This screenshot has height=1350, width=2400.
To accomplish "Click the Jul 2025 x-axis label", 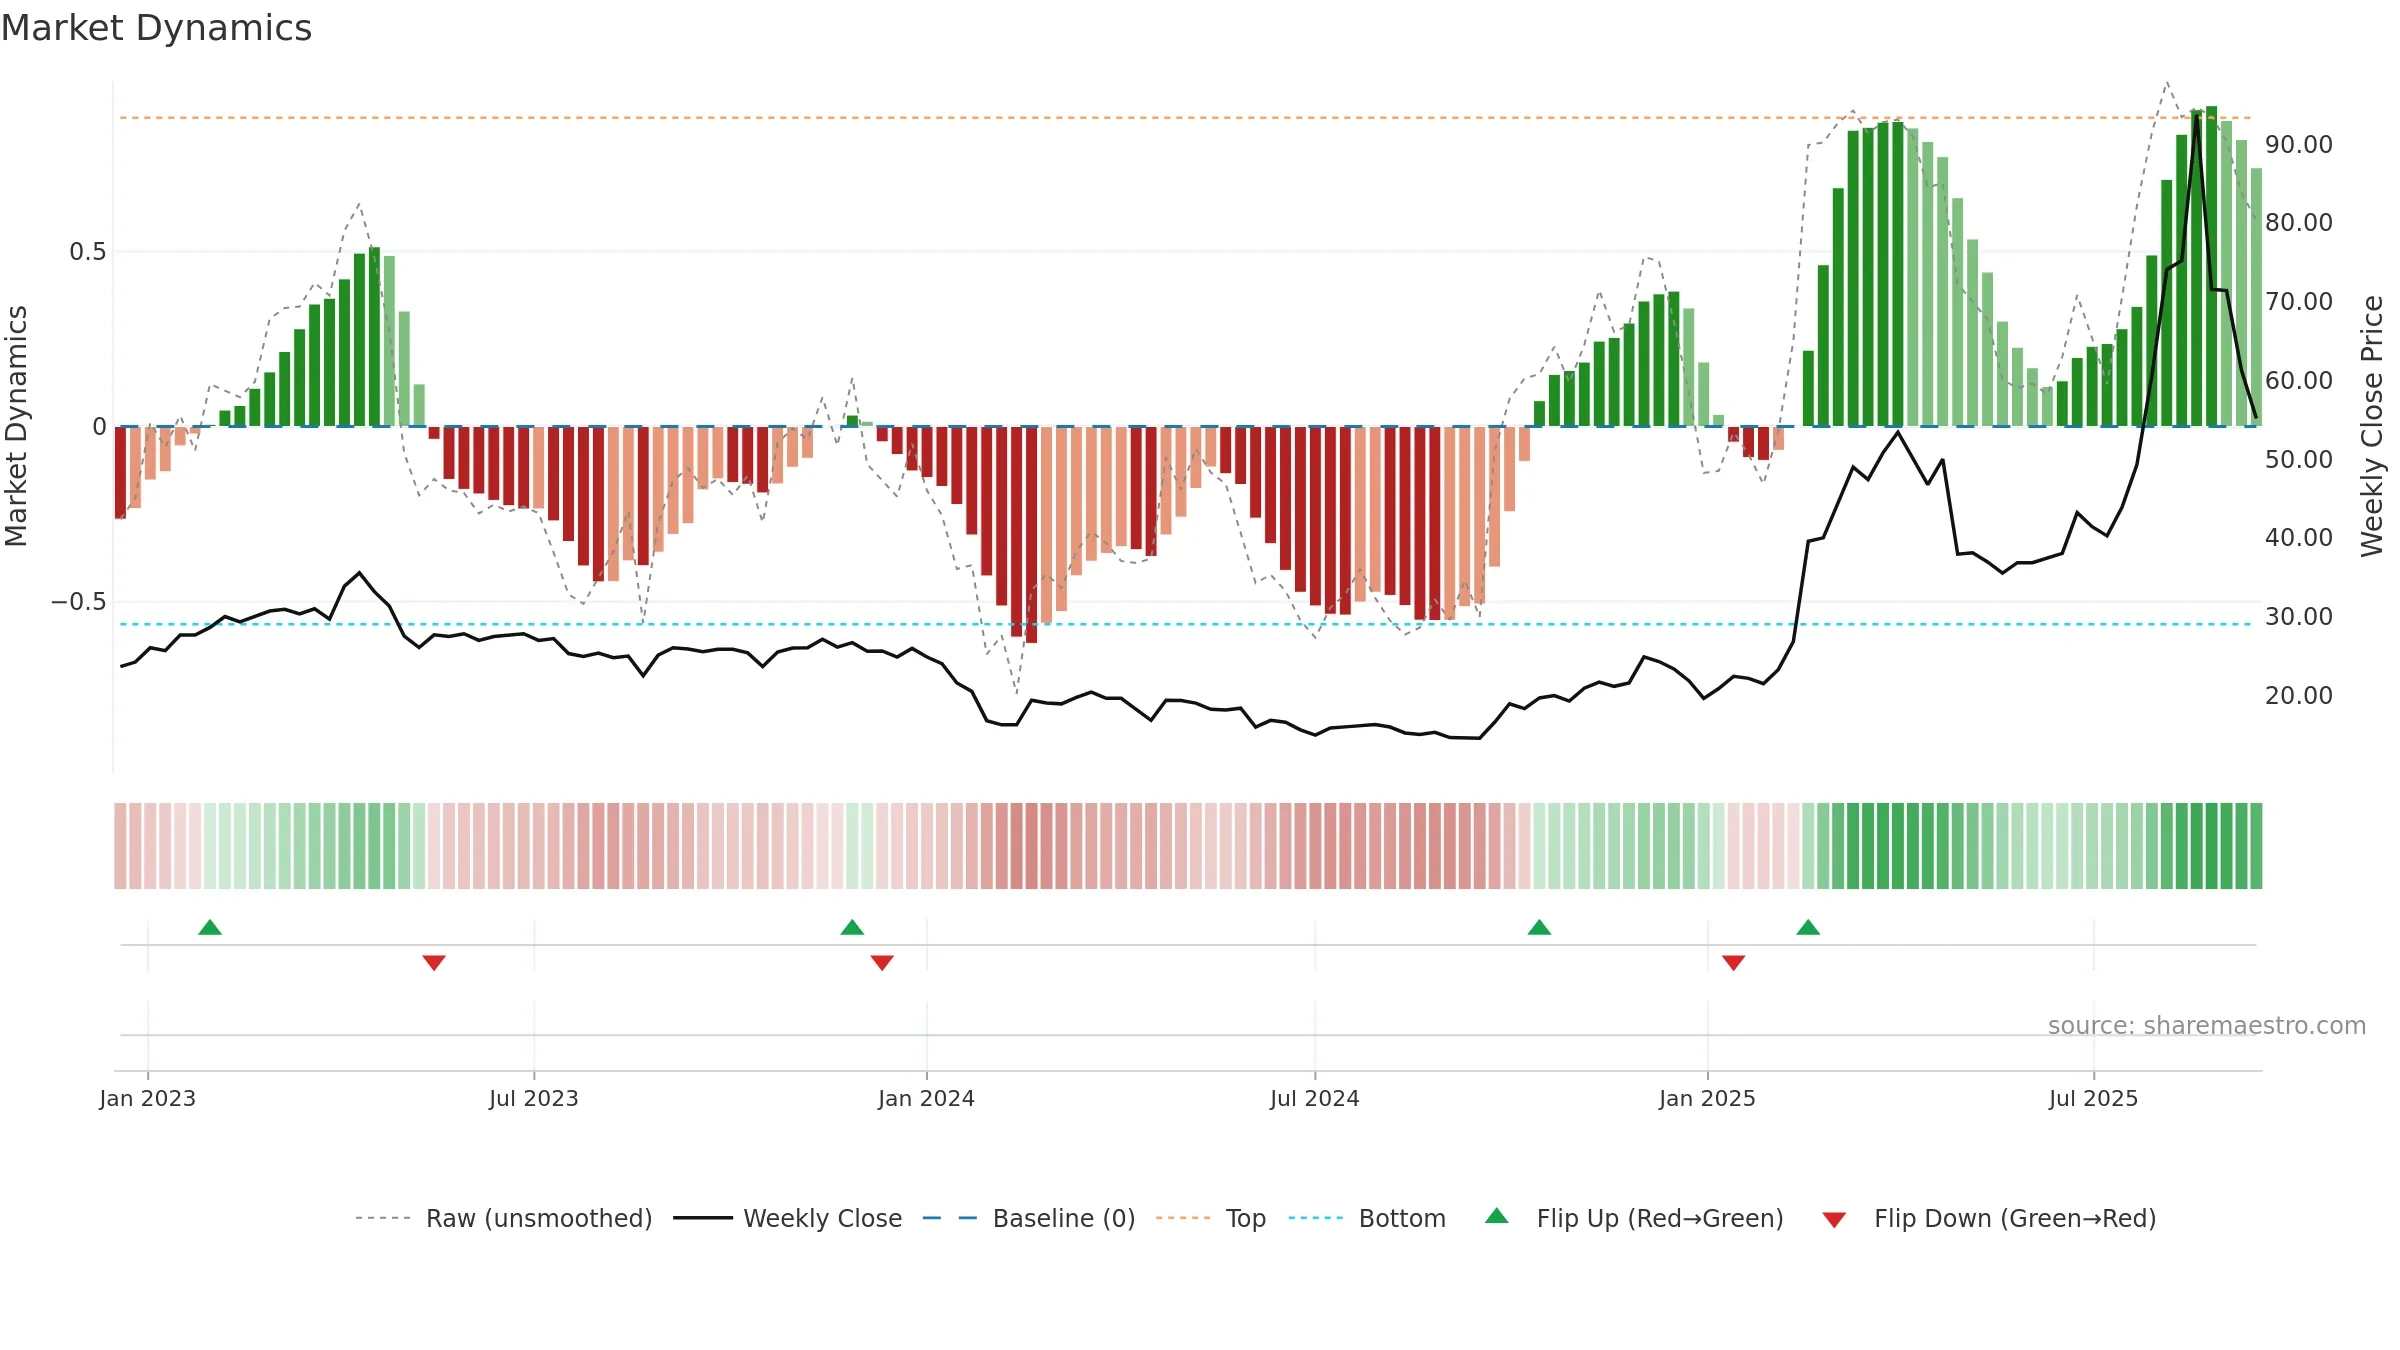I will 2094,1098.
